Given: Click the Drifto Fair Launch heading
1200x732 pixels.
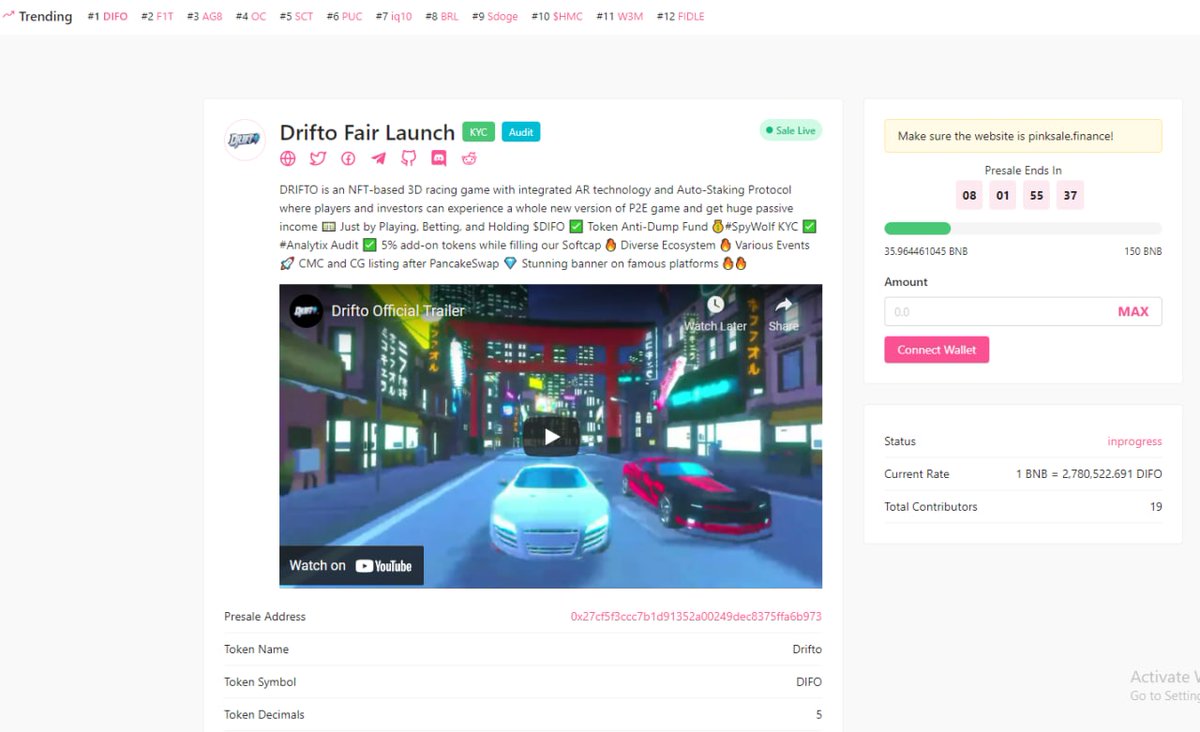Looking at the screenshot, I should (367, 132).
